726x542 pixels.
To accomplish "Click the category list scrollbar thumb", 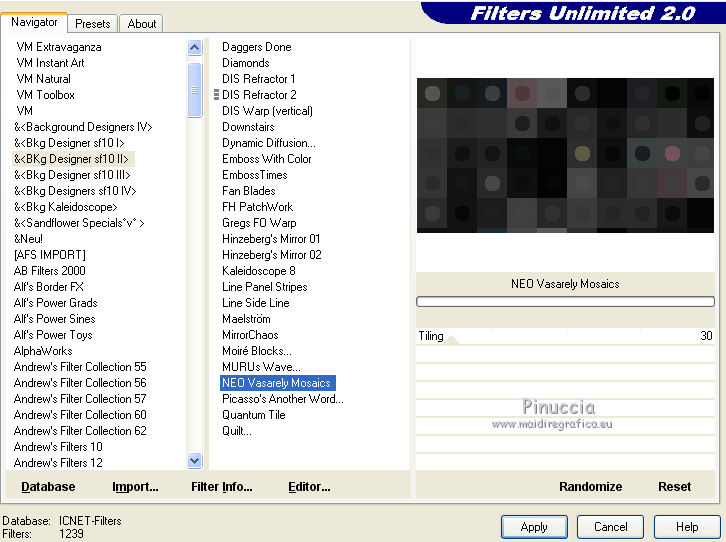I will [x=195, y=90].
